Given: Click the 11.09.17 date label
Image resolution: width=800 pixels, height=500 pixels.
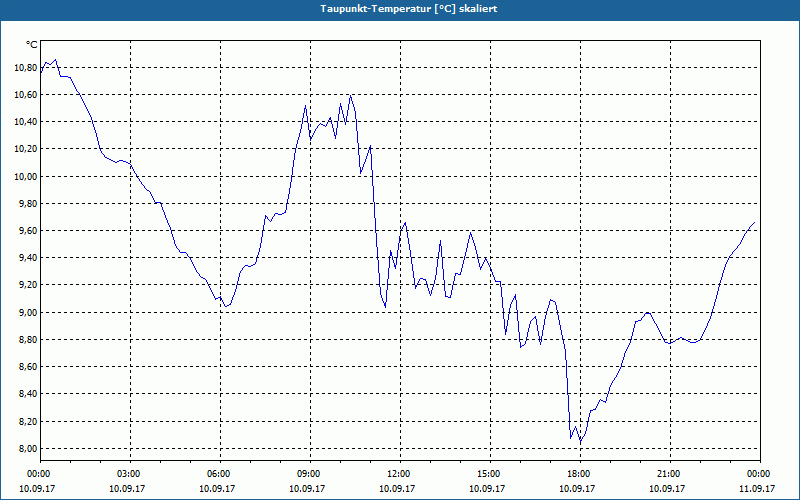Looking at the screenshot, I should click(757, 488).
